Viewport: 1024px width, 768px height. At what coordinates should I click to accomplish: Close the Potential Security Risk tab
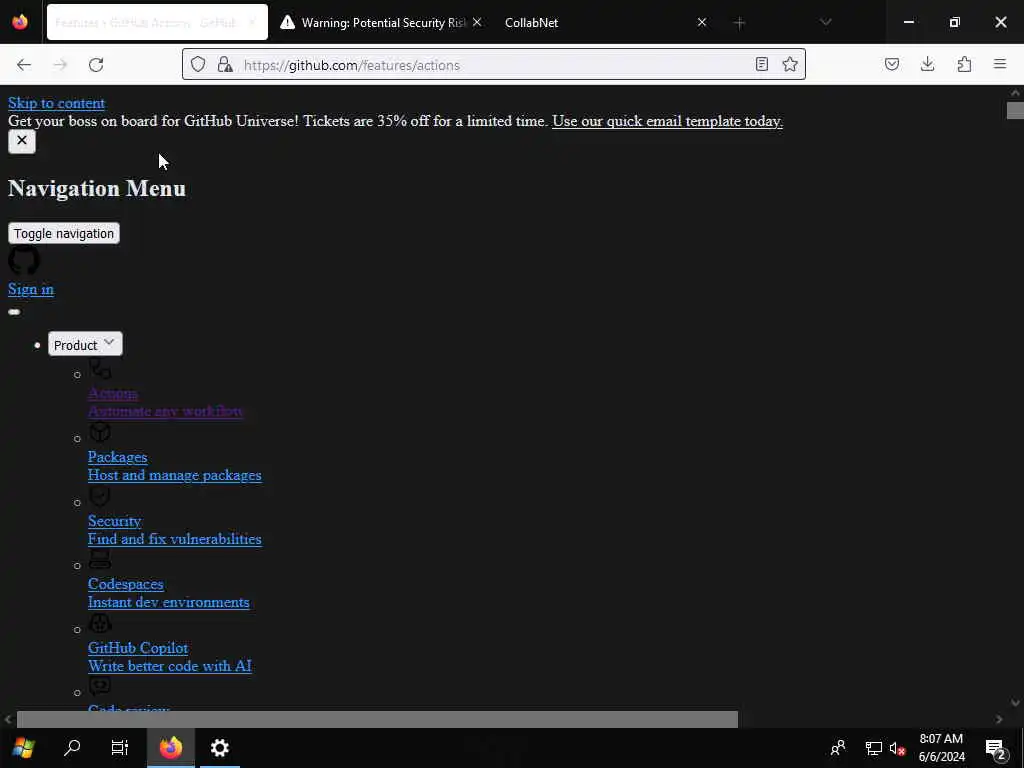click(x=477, y=22)
